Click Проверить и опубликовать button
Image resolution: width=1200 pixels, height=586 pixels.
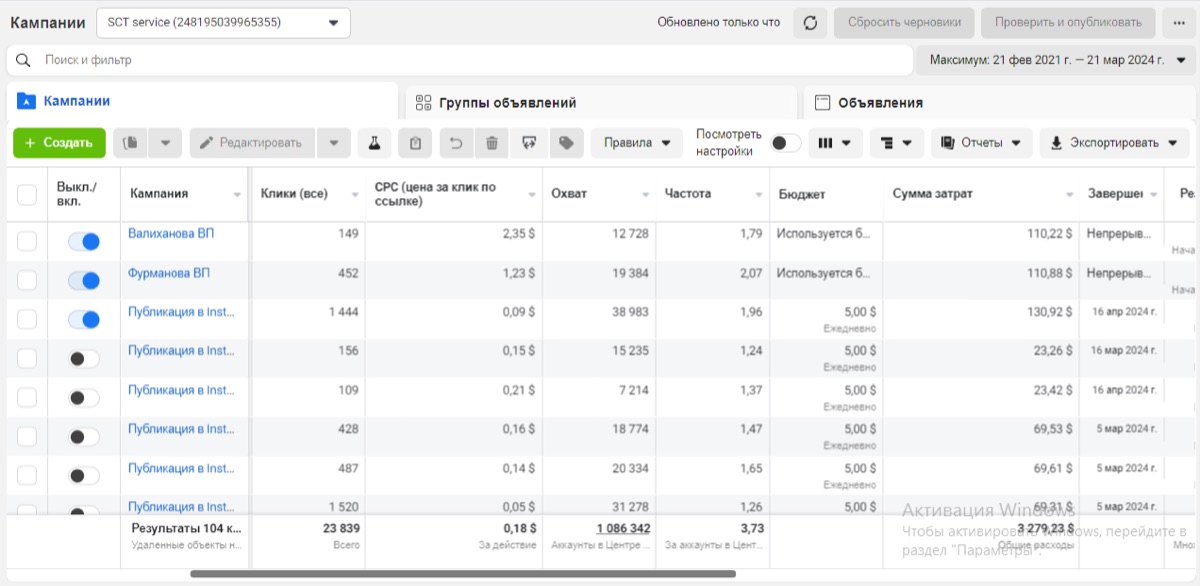(1068, 22)
